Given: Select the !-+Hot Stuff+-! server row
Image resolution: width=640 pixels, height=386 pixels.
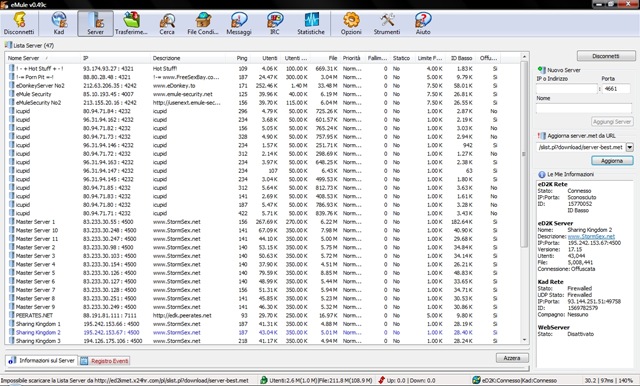Looking at the screenshot, I should 254,69.
